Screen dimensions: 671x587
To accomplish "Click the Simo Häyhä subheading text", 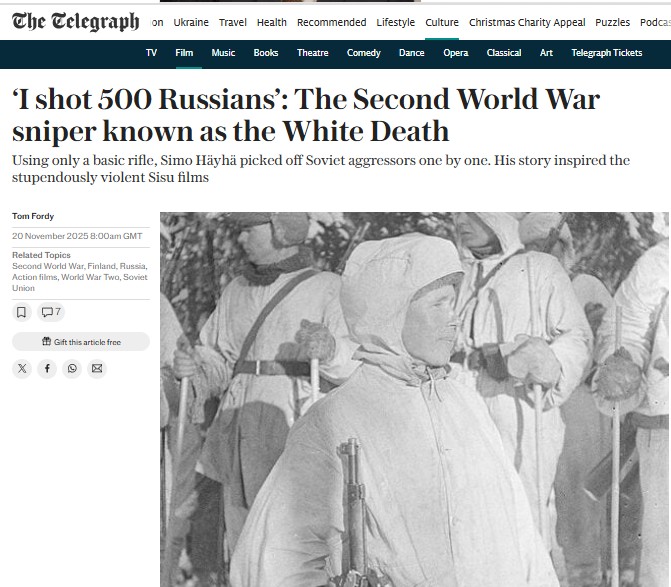I will [x=321, y=169].
